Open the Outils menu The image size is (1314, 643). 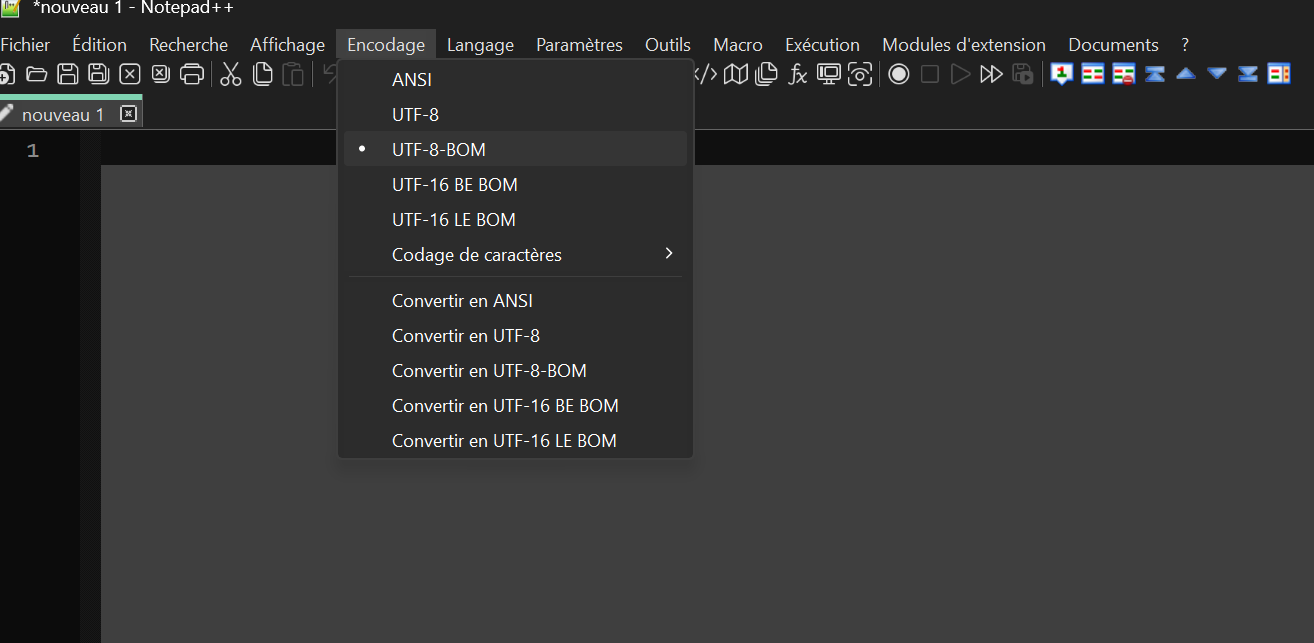(x=668, y=45)
